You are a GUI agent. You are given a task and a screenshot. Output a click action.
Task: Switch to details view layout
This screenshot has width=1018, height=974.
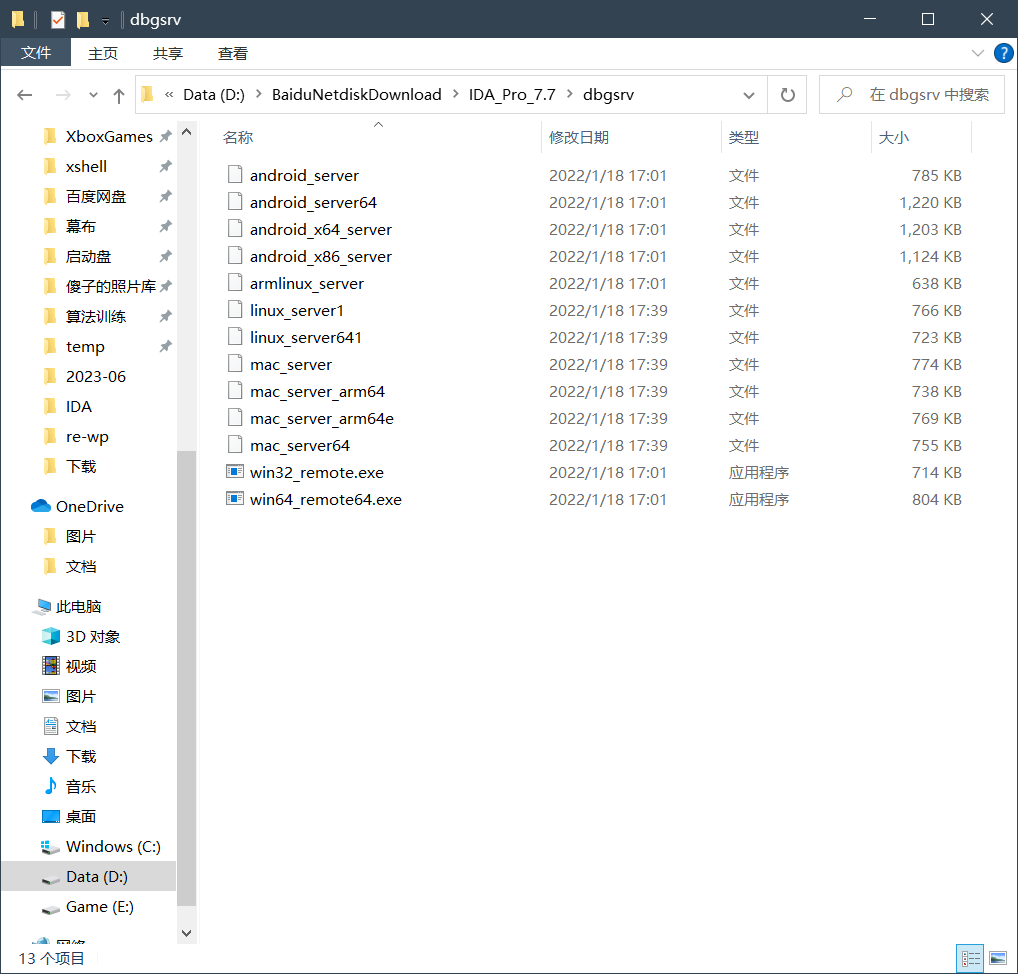tap(971, 958)
